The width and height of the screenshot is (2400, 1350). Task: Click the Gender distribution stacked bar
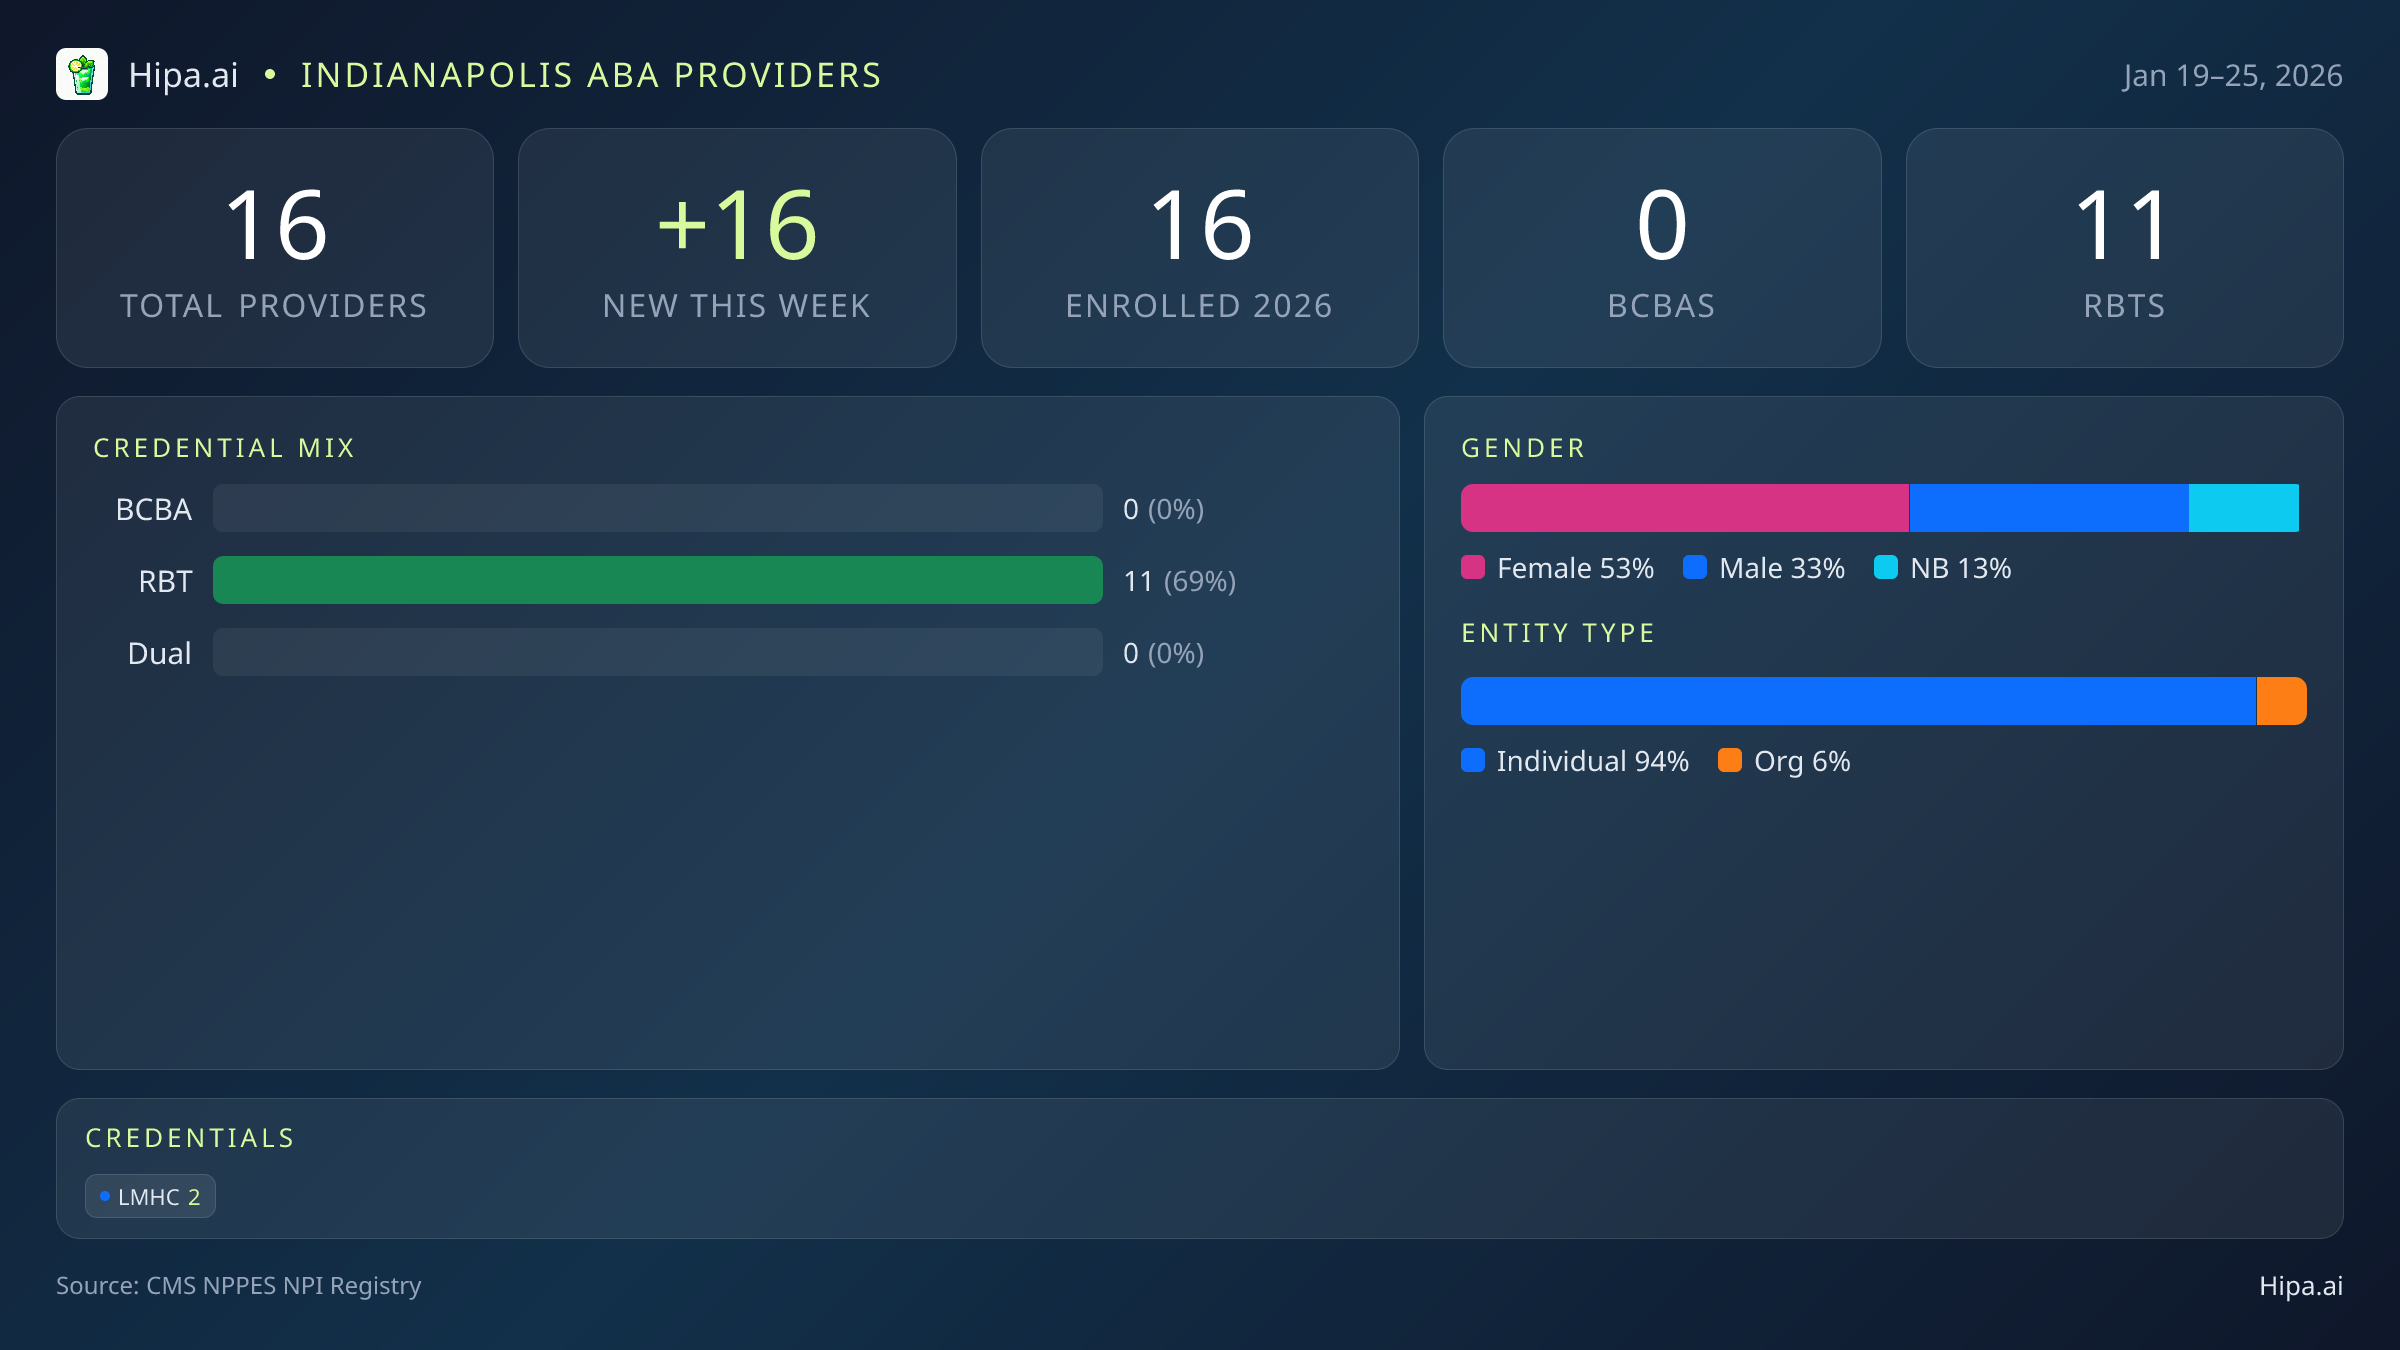pyautogui.click(x=1880, y=507)
